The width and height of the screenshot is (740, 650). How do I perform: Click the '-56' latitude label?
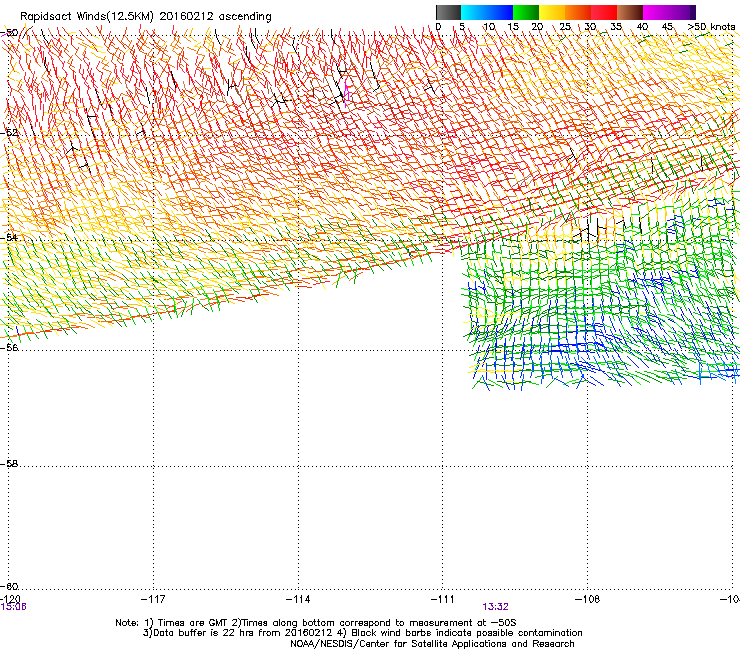[9, 347]
